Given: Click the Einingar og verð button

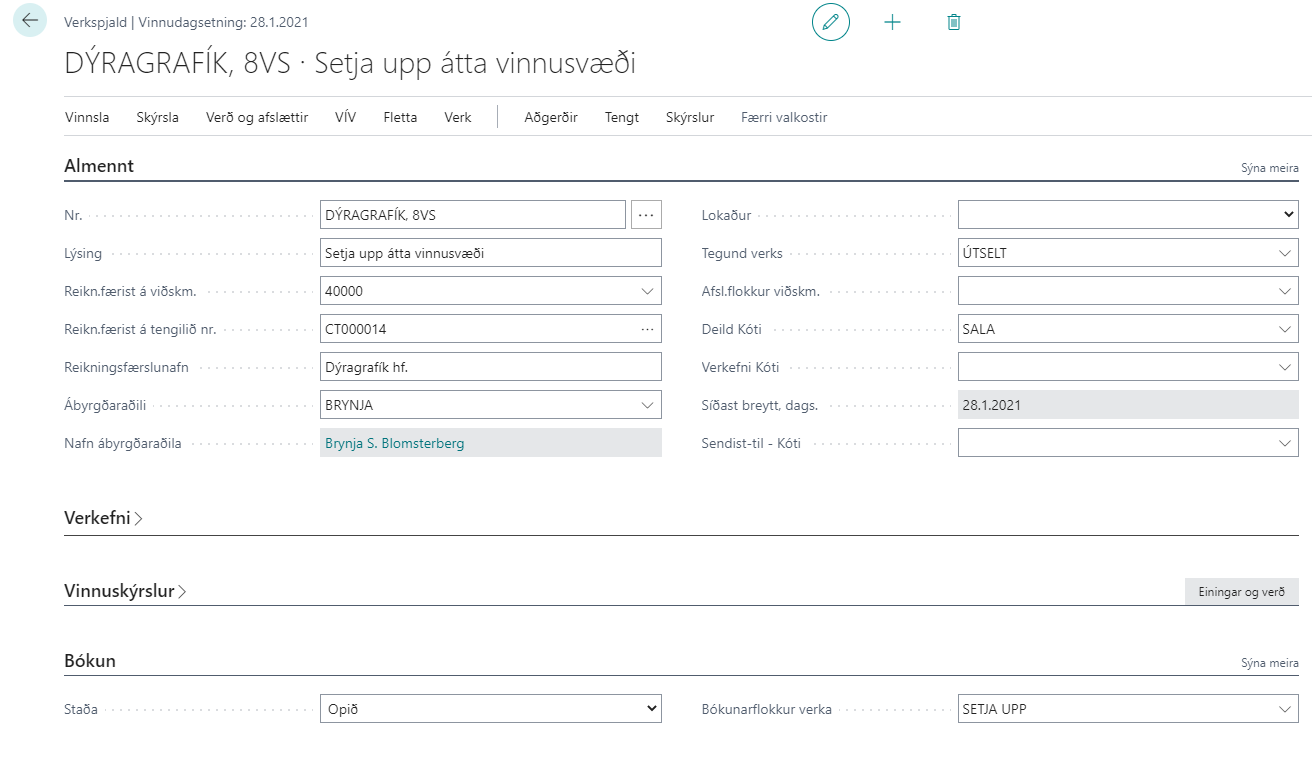Looking at the screenshot, I should point(1241,591).
